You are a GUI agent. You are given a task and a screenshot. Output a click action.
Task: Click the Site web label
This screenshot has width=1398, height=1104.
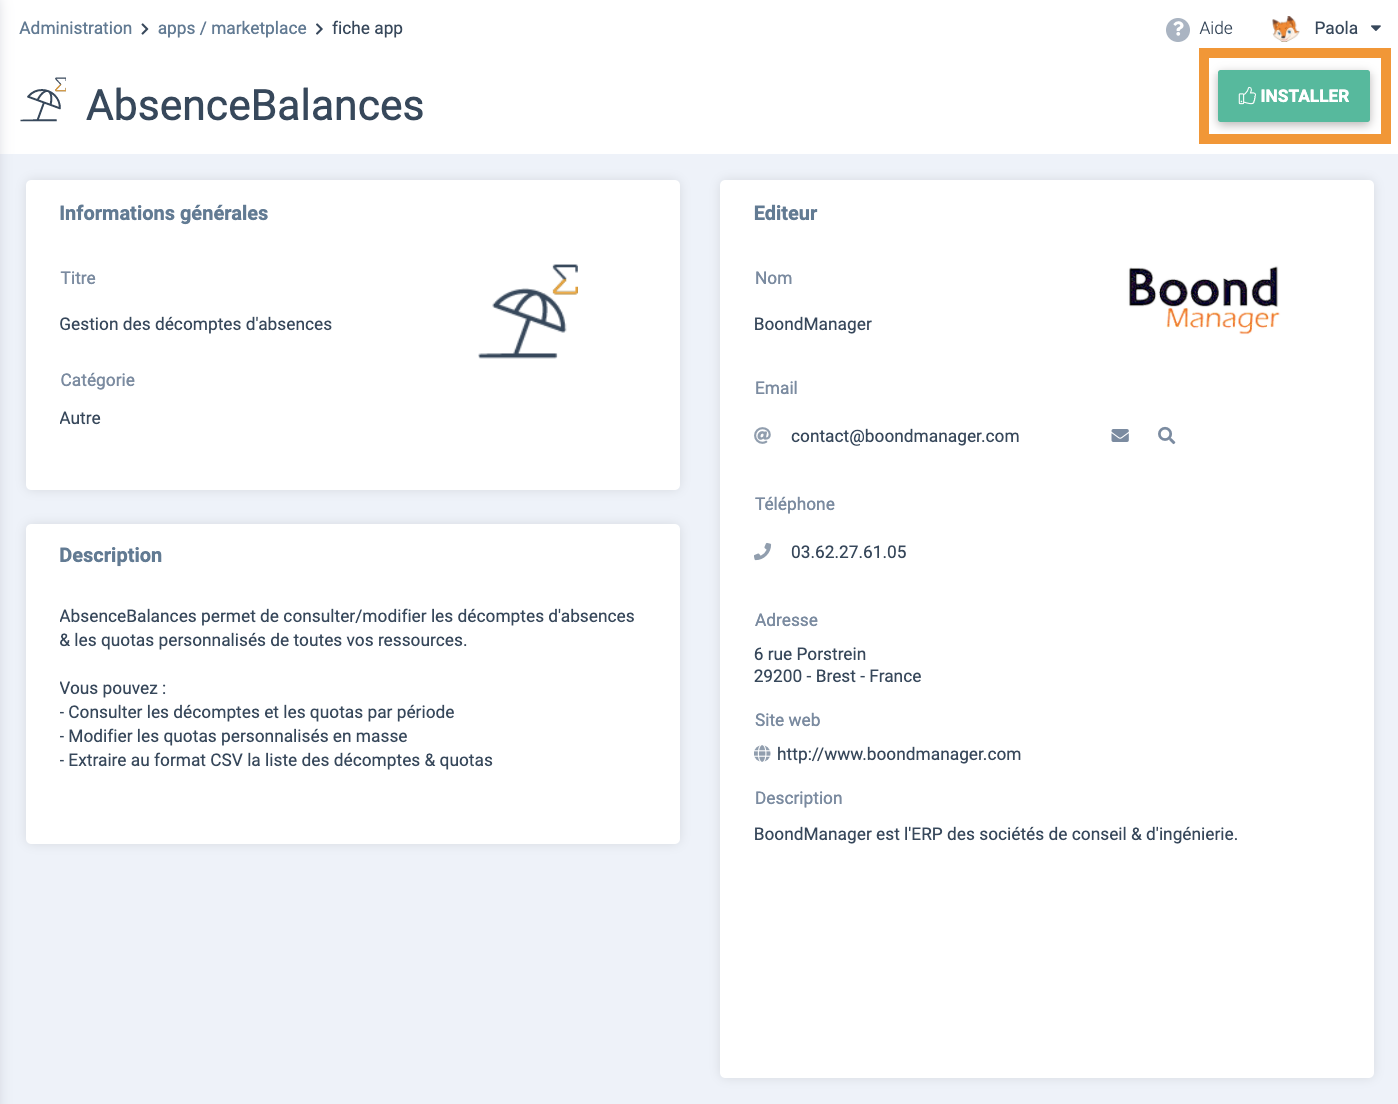788,720
